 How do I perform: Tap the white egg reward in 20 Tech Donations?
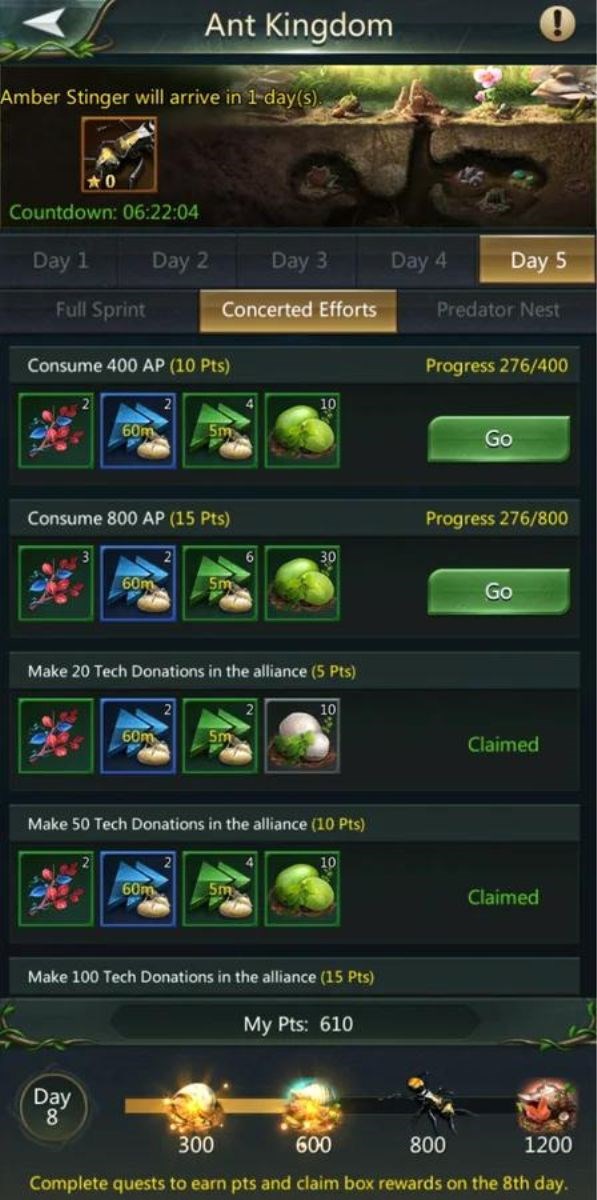[x=301, y=736]
